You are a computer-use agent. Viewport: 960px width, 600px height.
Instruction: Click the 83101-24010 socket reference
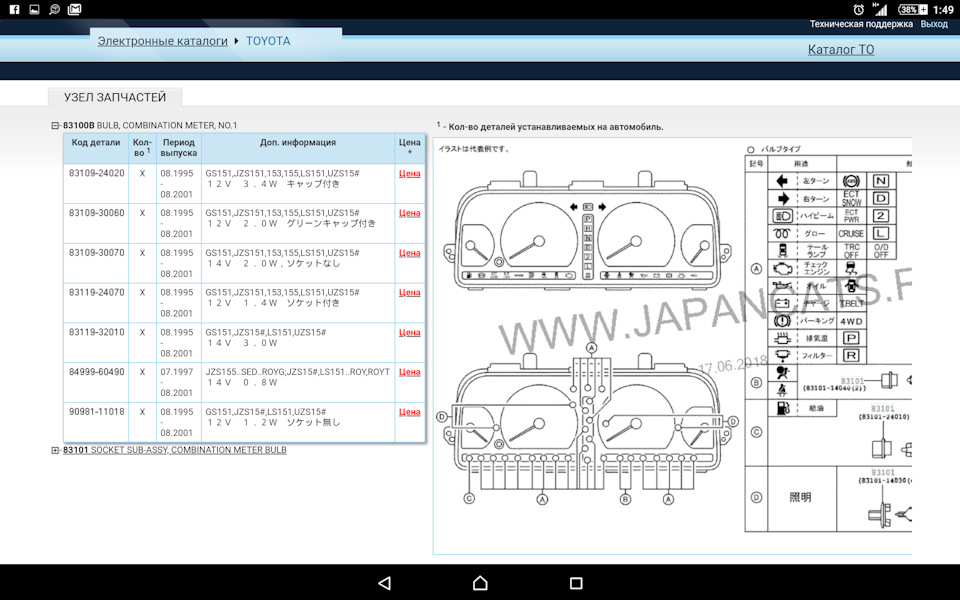click(883, 417)
